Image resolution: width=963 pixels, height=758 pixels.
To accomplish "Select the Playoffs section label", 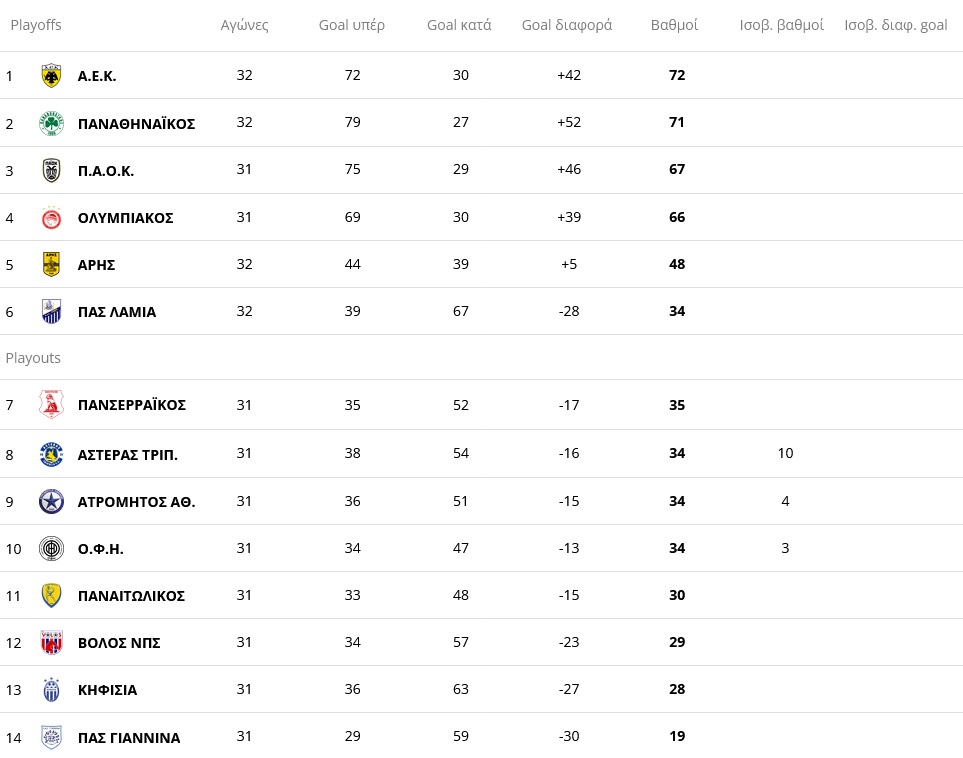I will pos(36,25).
